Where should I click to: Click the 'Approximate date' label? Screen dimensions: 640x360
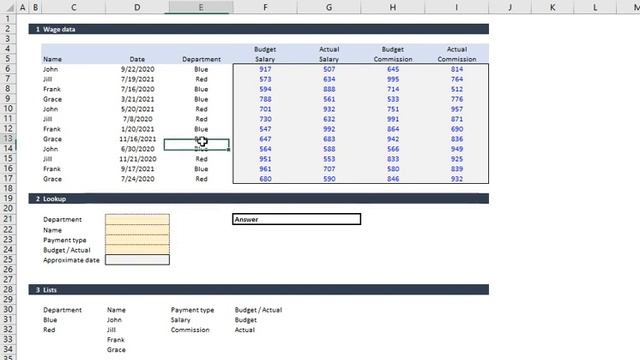(71, 260)
